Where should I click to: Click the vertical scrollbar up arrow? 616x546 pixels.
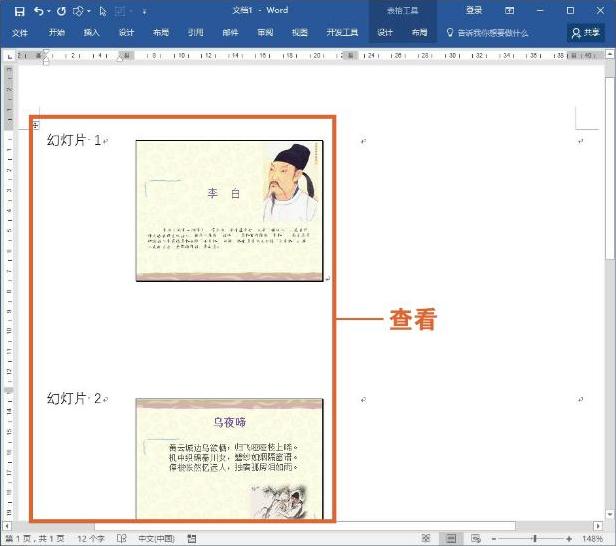(x=610, y=54)
